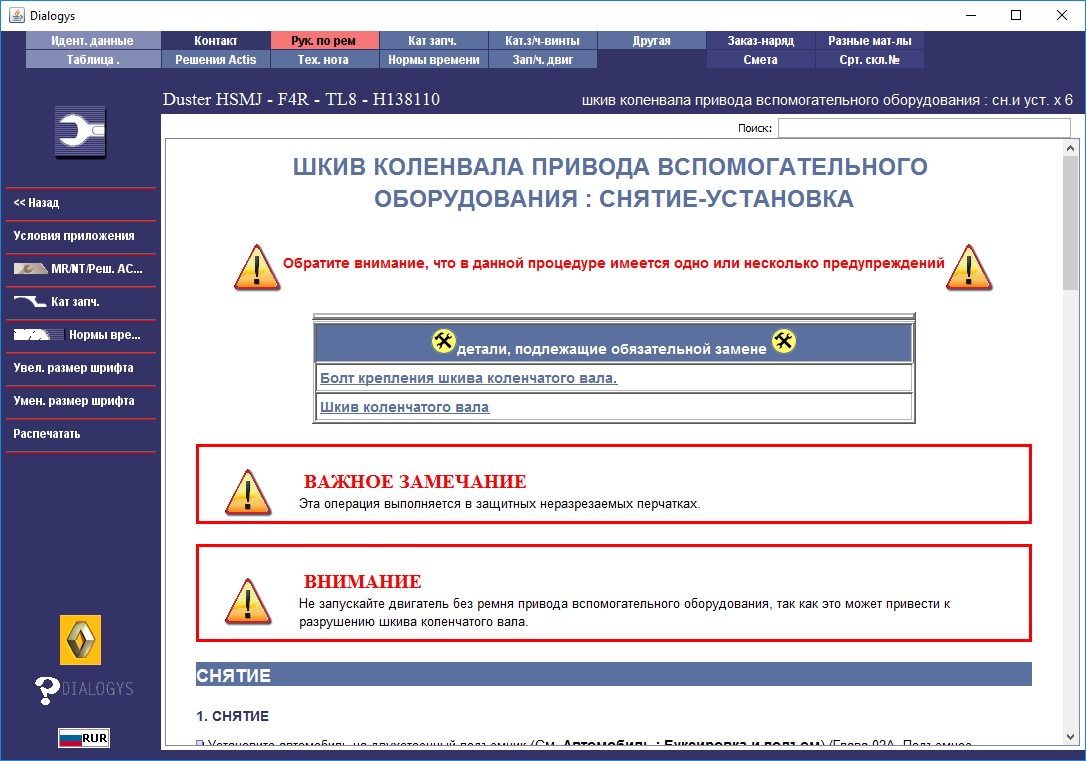Open the Другая tab
1086x761 pixels.
coord(651,40)
